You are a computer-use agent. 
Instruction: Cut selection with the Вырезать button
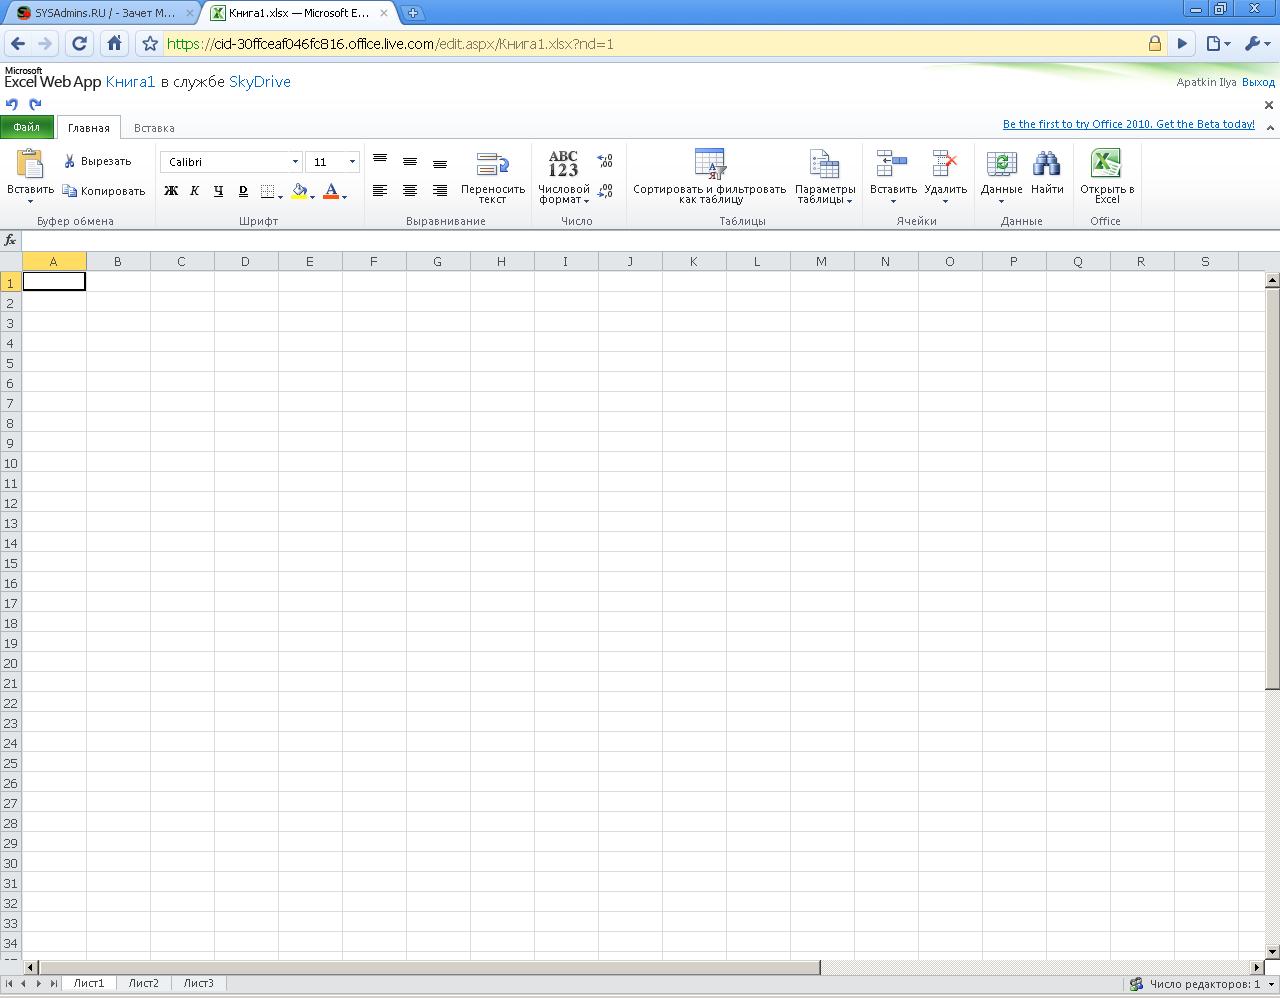click(97, 161)
